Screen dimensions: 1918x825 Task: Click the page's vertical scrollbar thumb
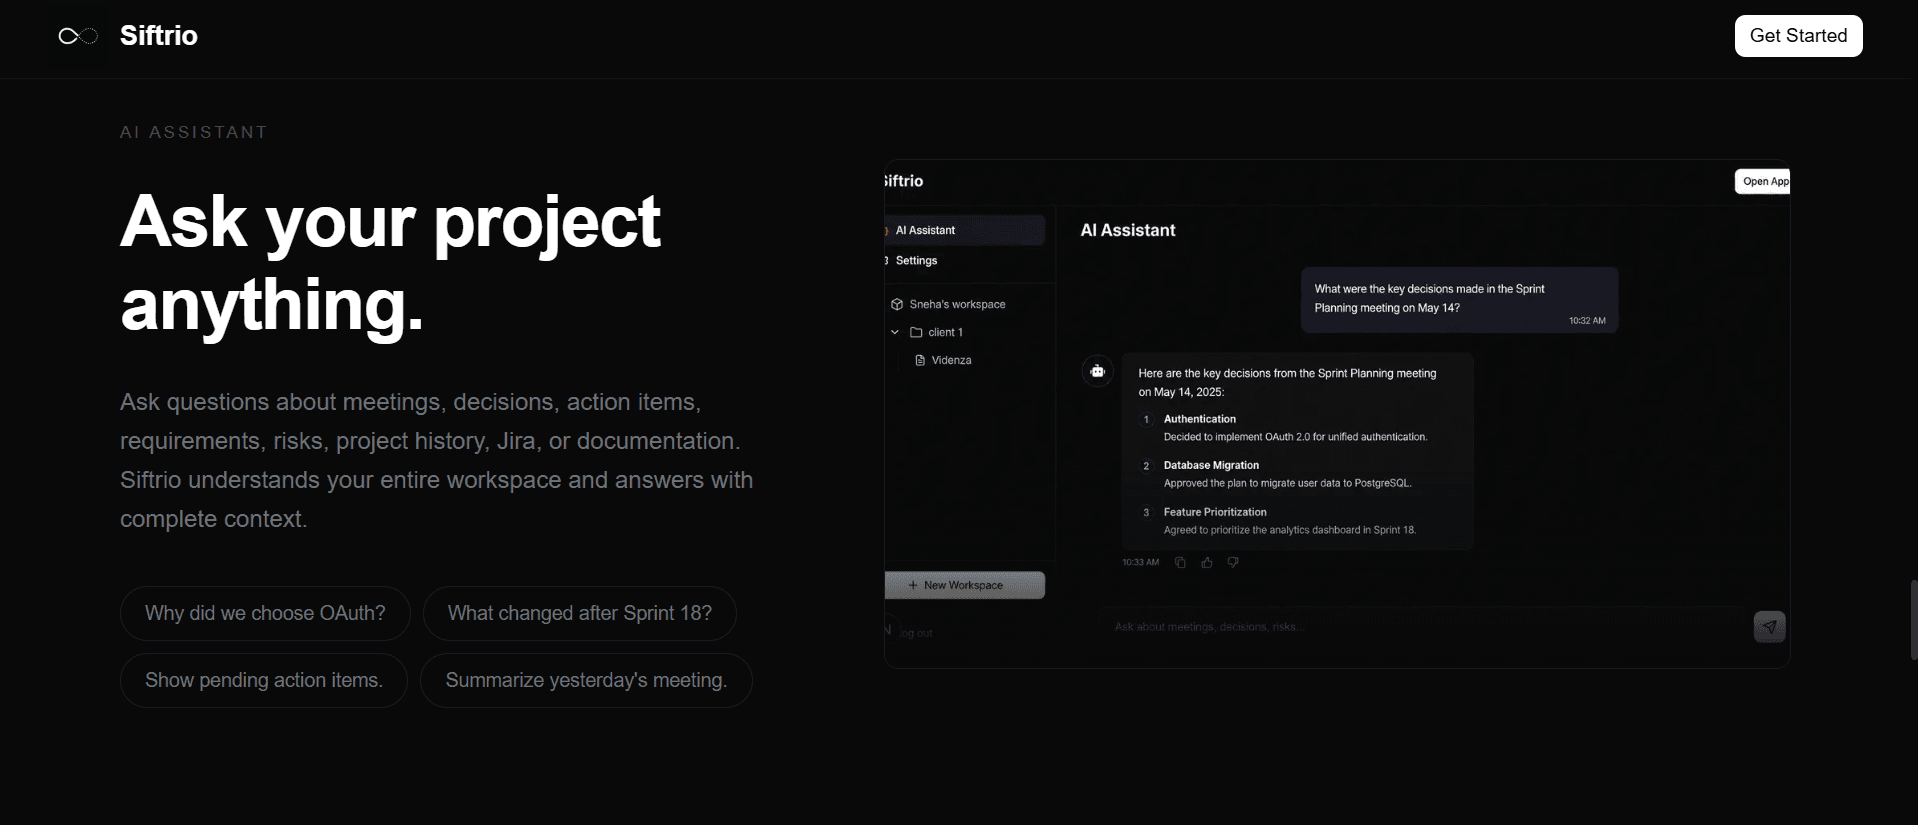coord(1914,619)
